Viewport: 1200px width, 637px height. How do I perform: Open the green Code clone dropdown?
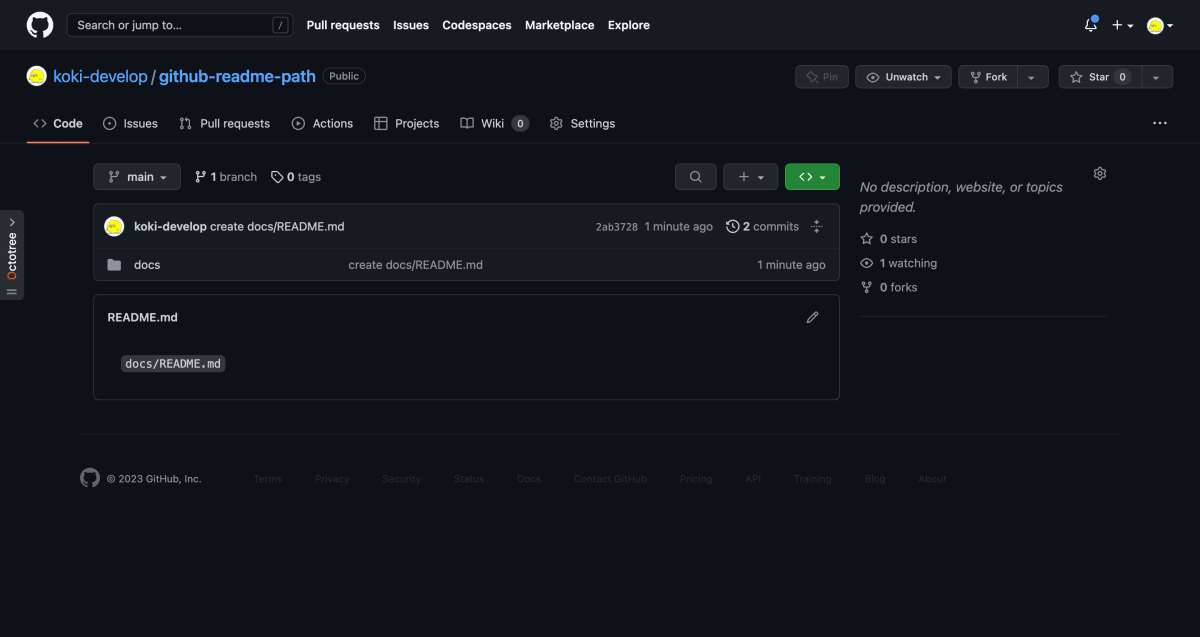pos(812,177)
